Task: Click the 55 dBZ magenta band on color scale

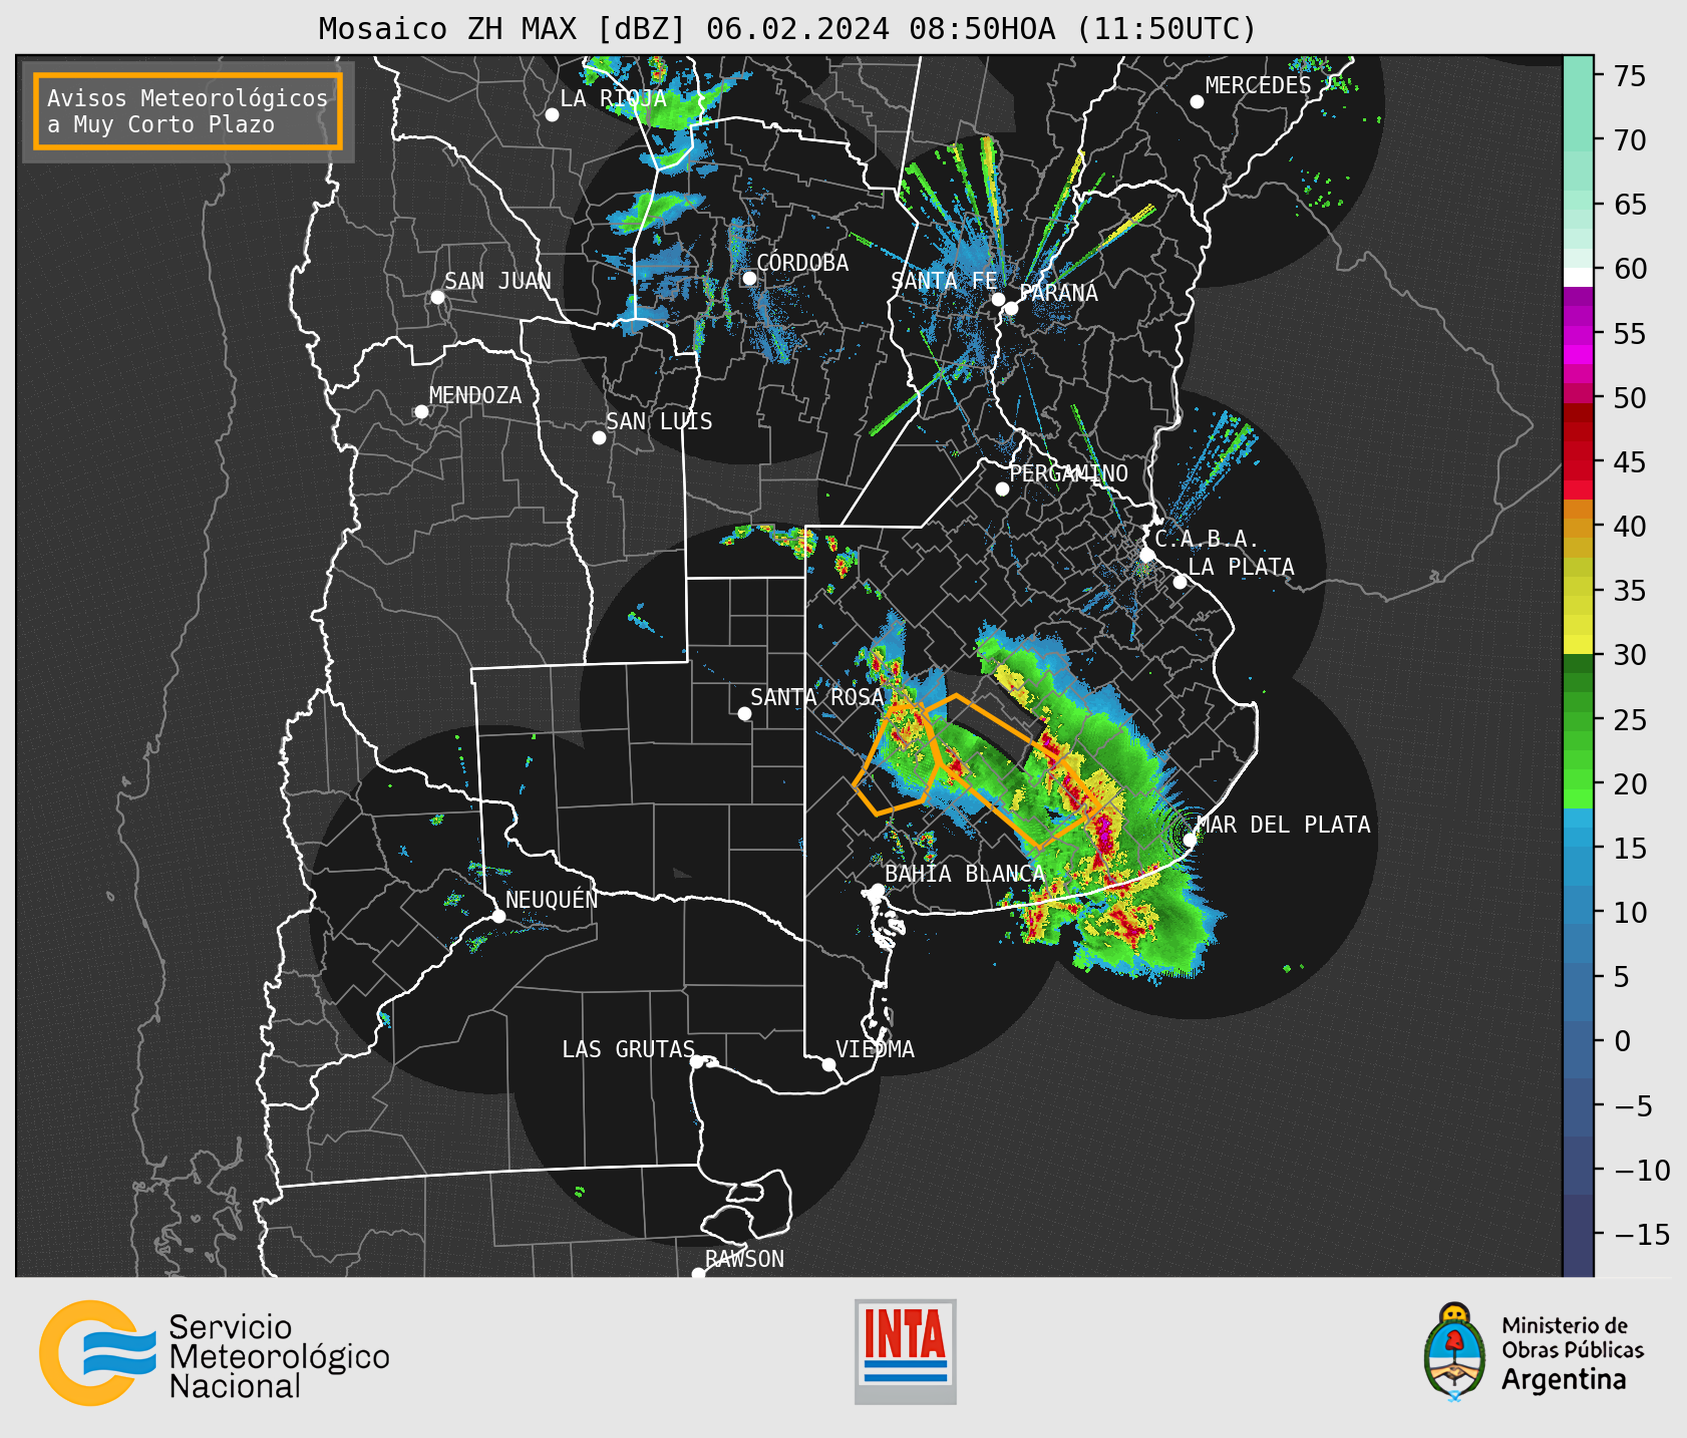Action: [1578, 334]
